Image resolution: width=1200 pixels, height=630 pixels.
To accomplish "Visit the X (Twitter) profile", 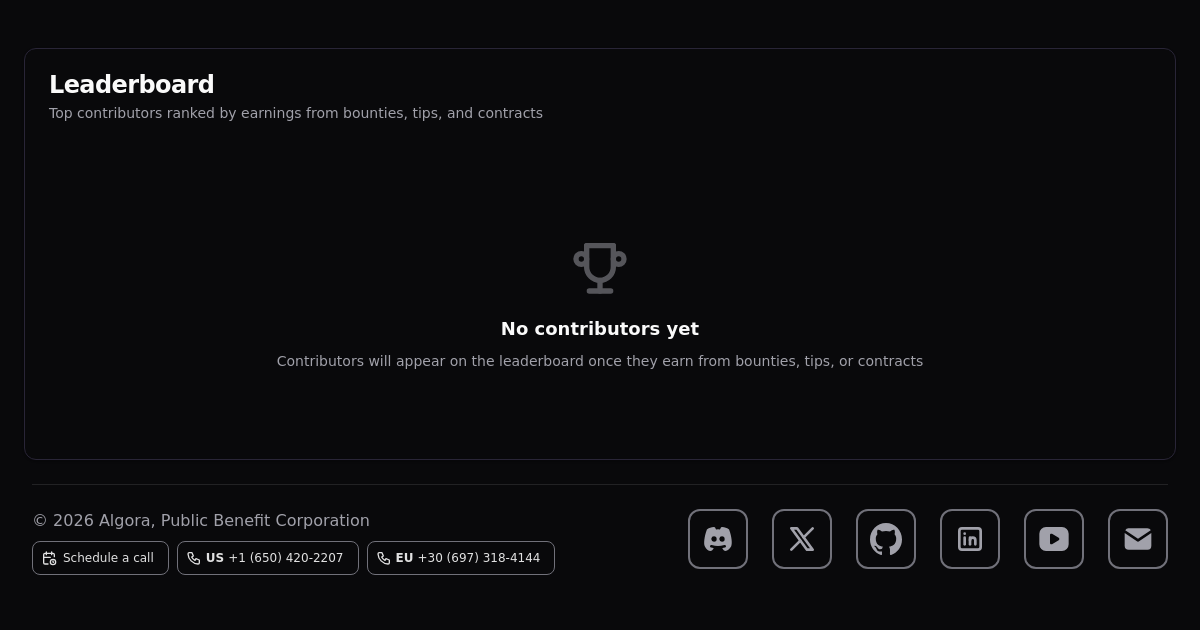I will tap(802, 539).
